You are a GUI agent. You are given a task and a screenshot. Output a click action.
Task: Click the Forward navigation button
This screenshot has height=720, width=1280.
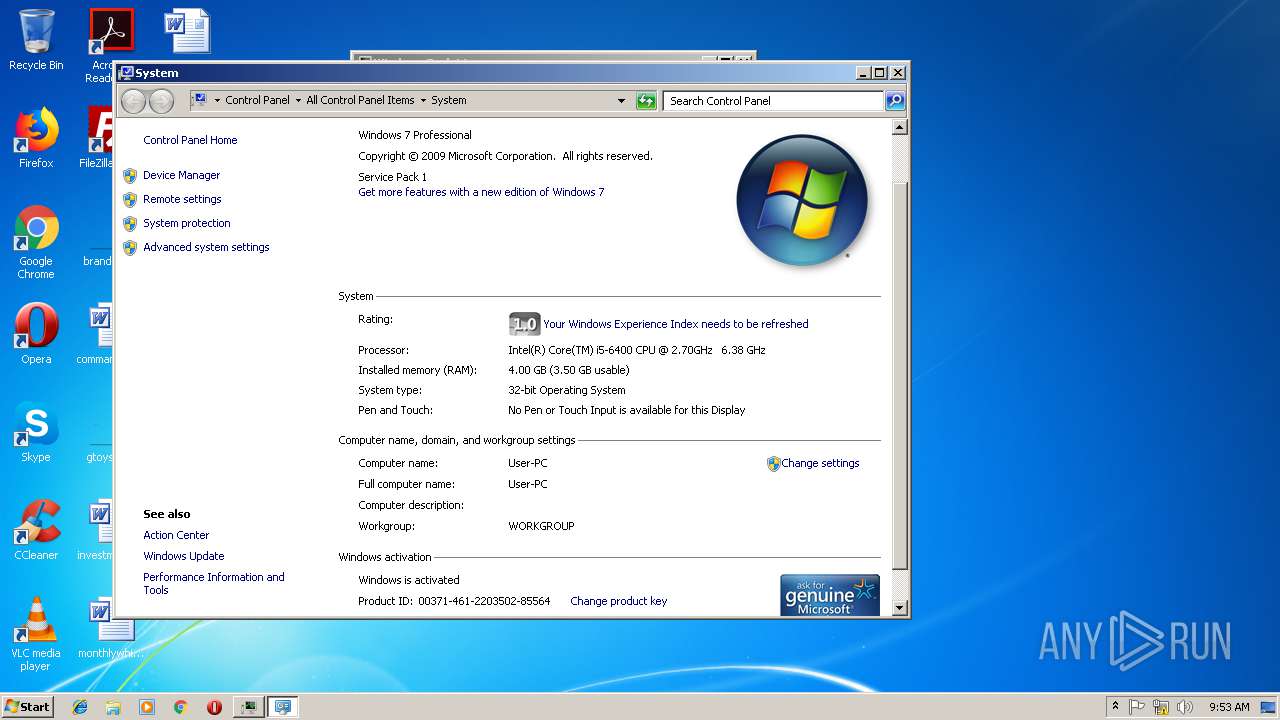coord(161,100)
